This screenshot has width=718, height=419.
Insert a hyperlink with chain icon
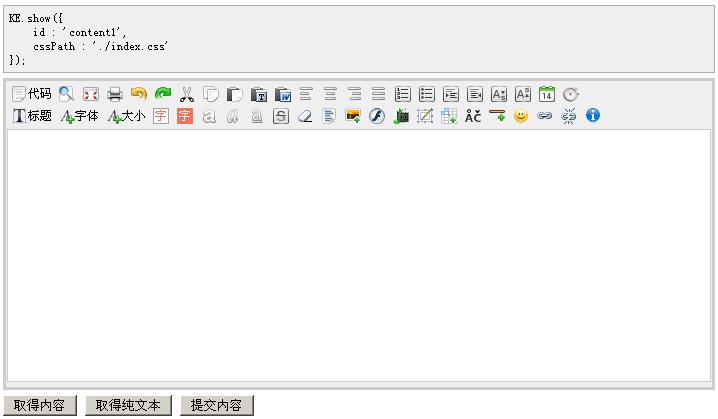pyautogui.click(x=544, y=116)
